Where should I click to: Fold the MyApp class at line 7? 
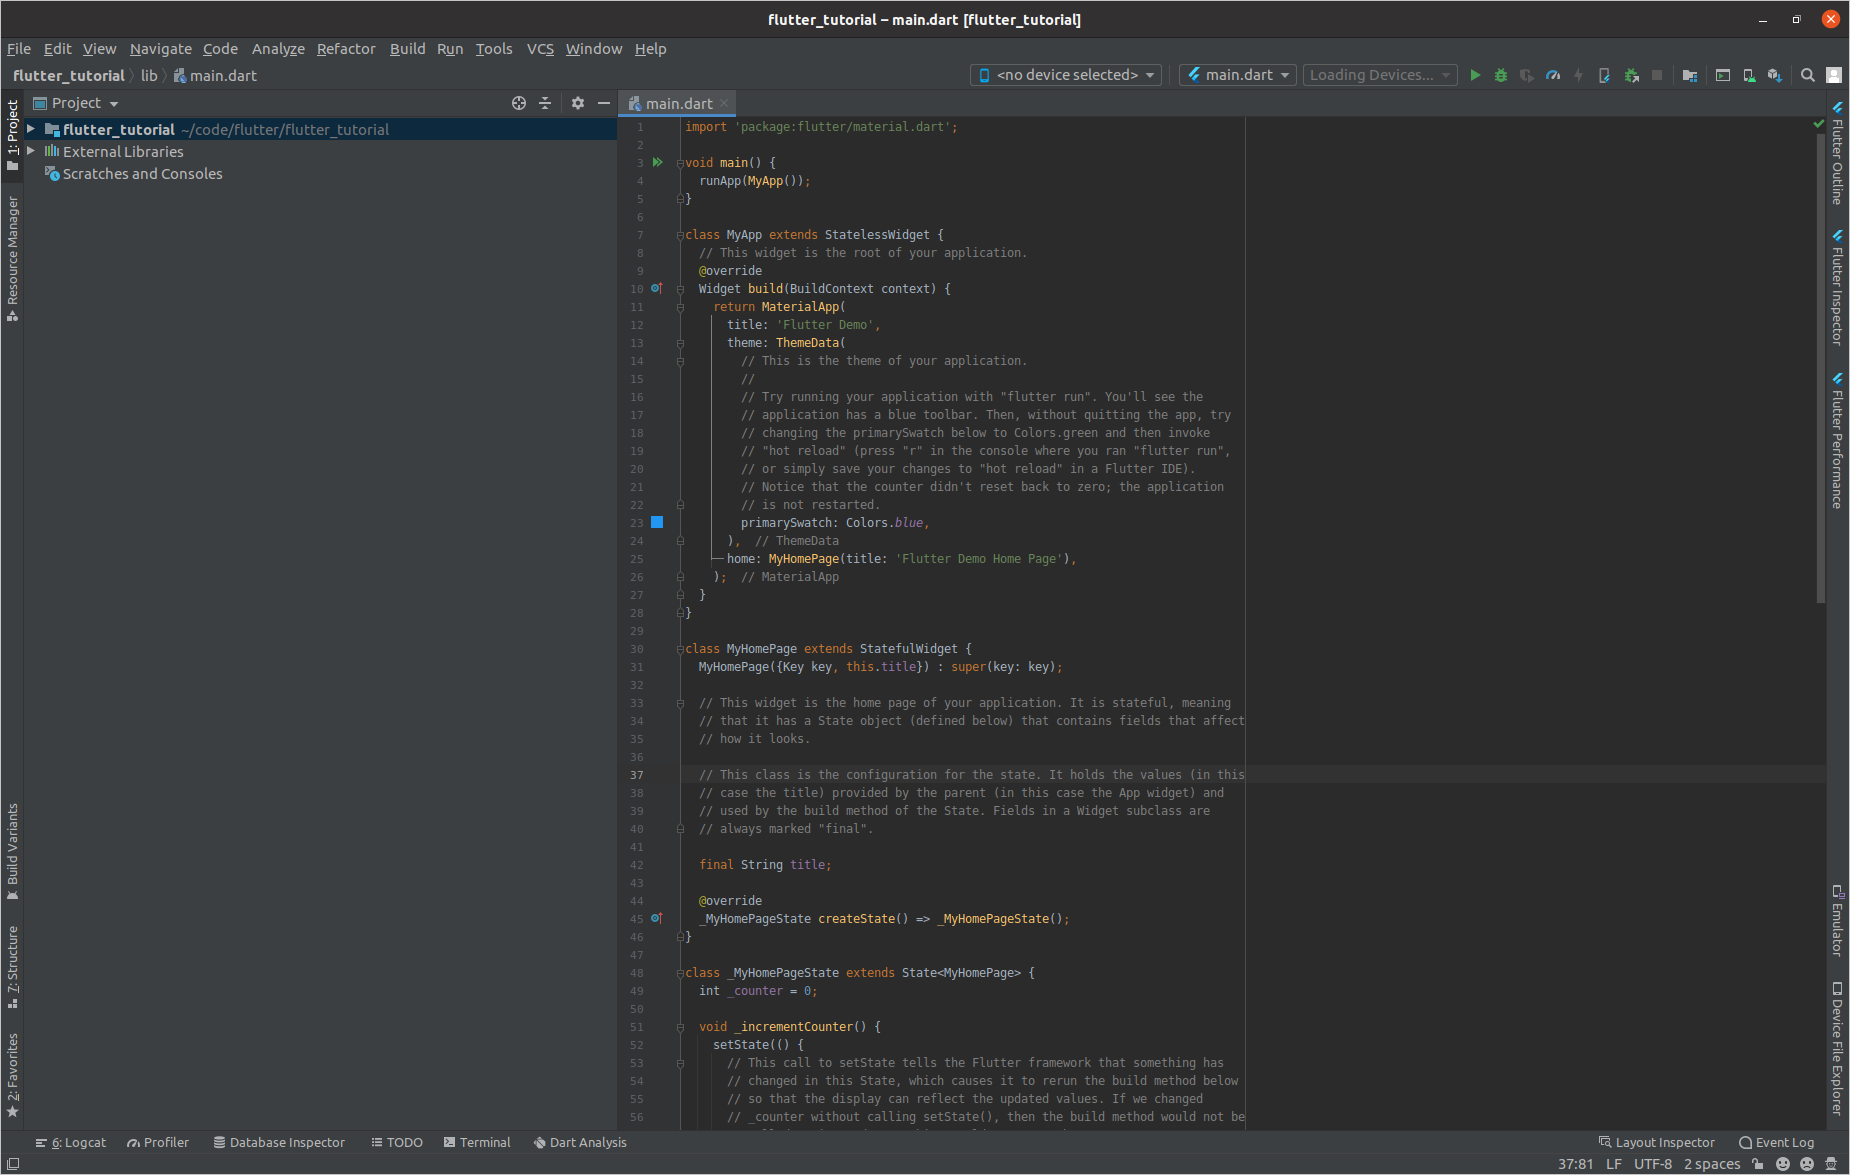(x=680, y=235)
